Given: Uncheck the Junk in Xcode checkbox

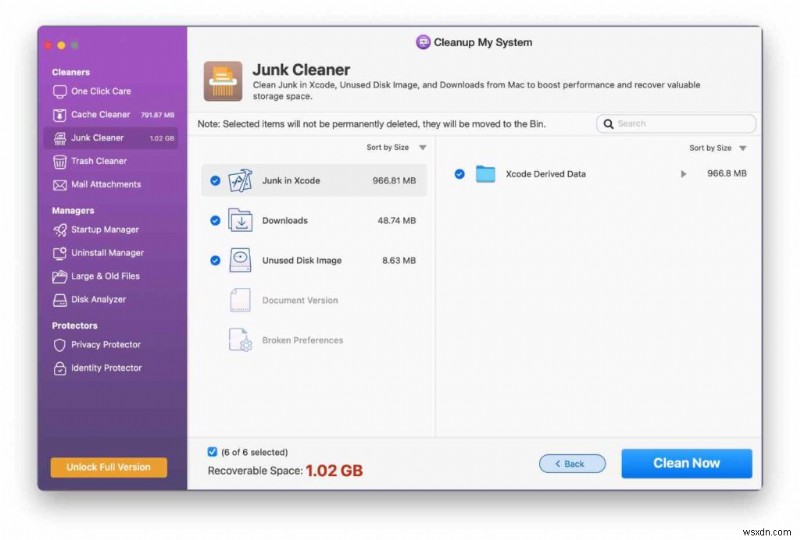Looking at the screenshot, I should pos(215,181).
